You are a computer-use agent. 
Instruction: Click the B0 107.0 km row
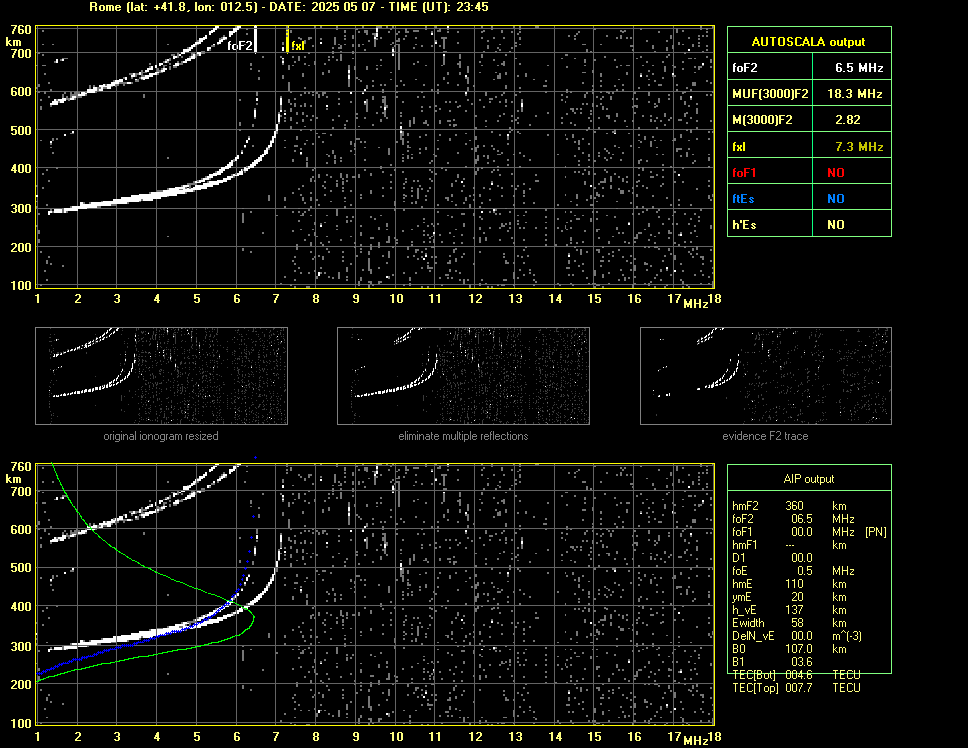tap(789, 649)
